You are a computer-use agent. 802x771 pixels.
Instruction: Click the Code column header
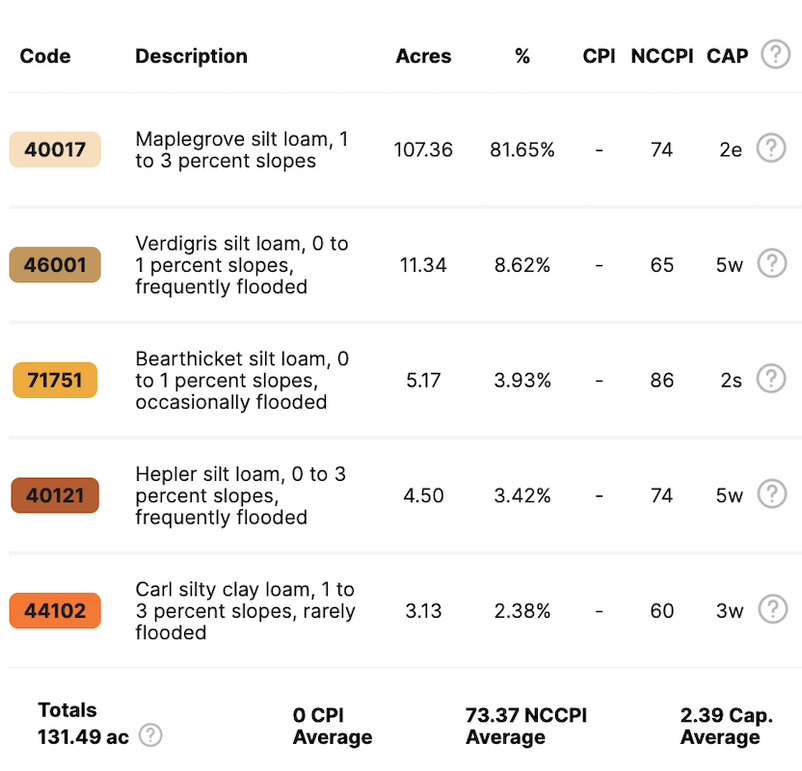(x=45, y=56)
